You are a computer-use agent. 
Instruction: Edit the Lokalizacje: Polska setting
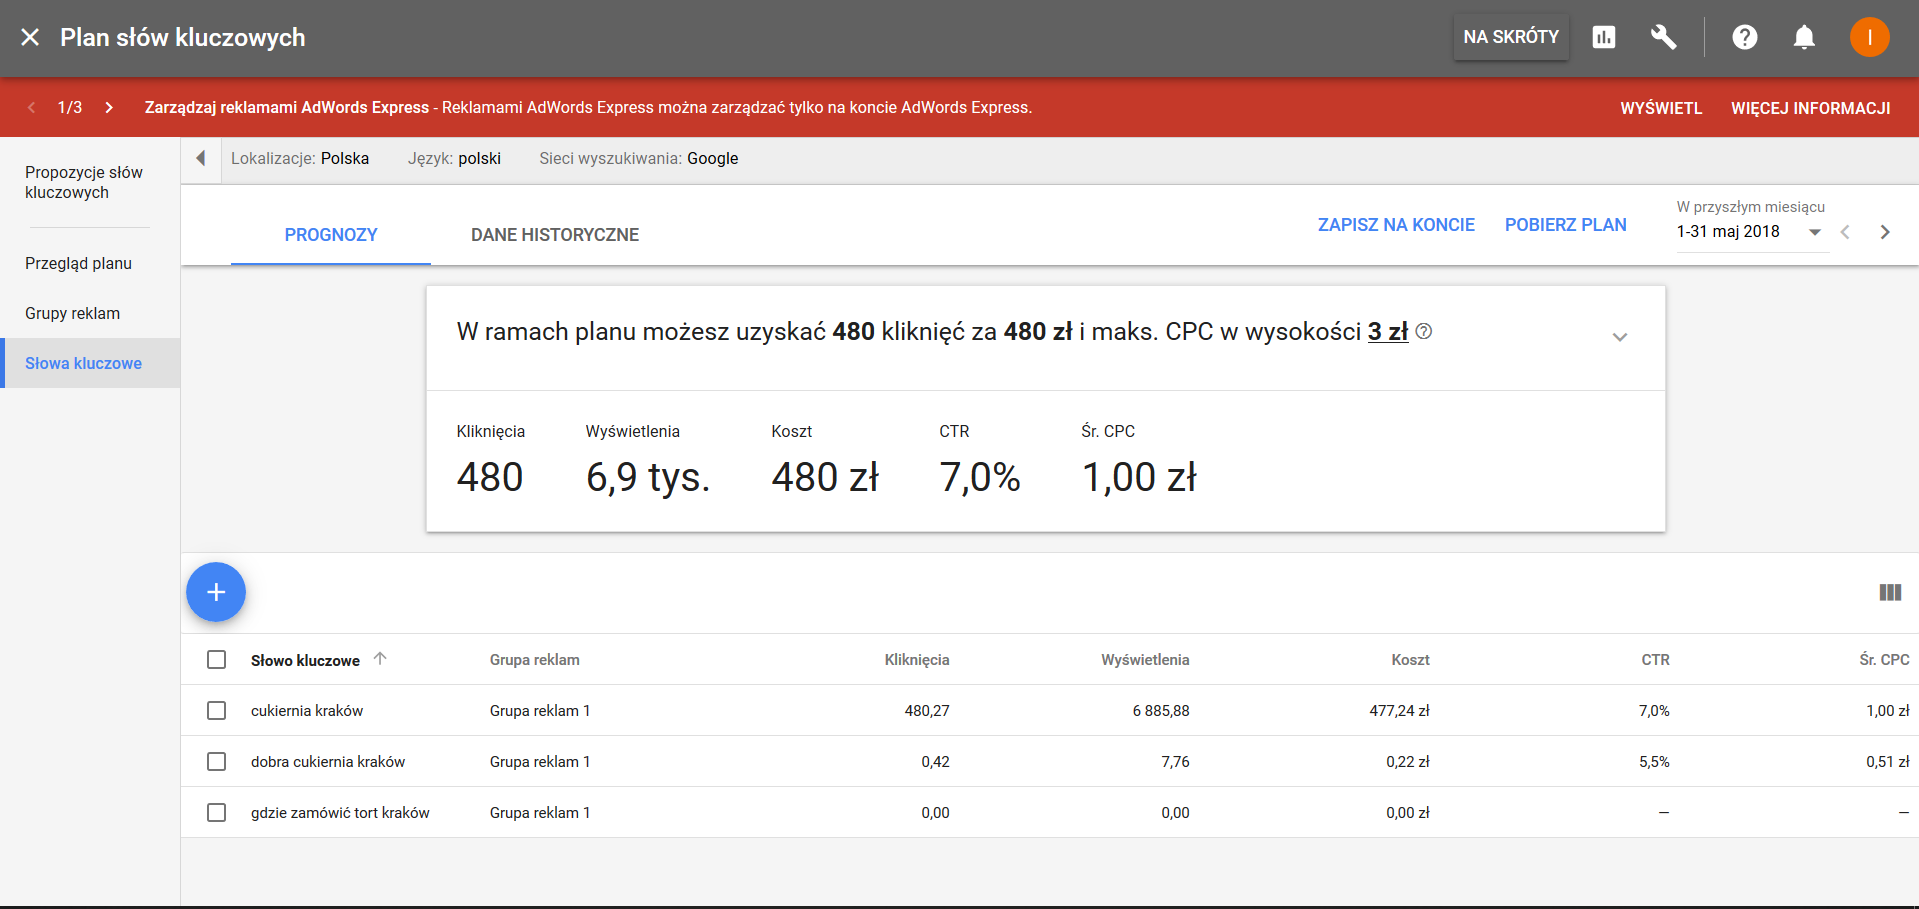[x=300, y=158]
